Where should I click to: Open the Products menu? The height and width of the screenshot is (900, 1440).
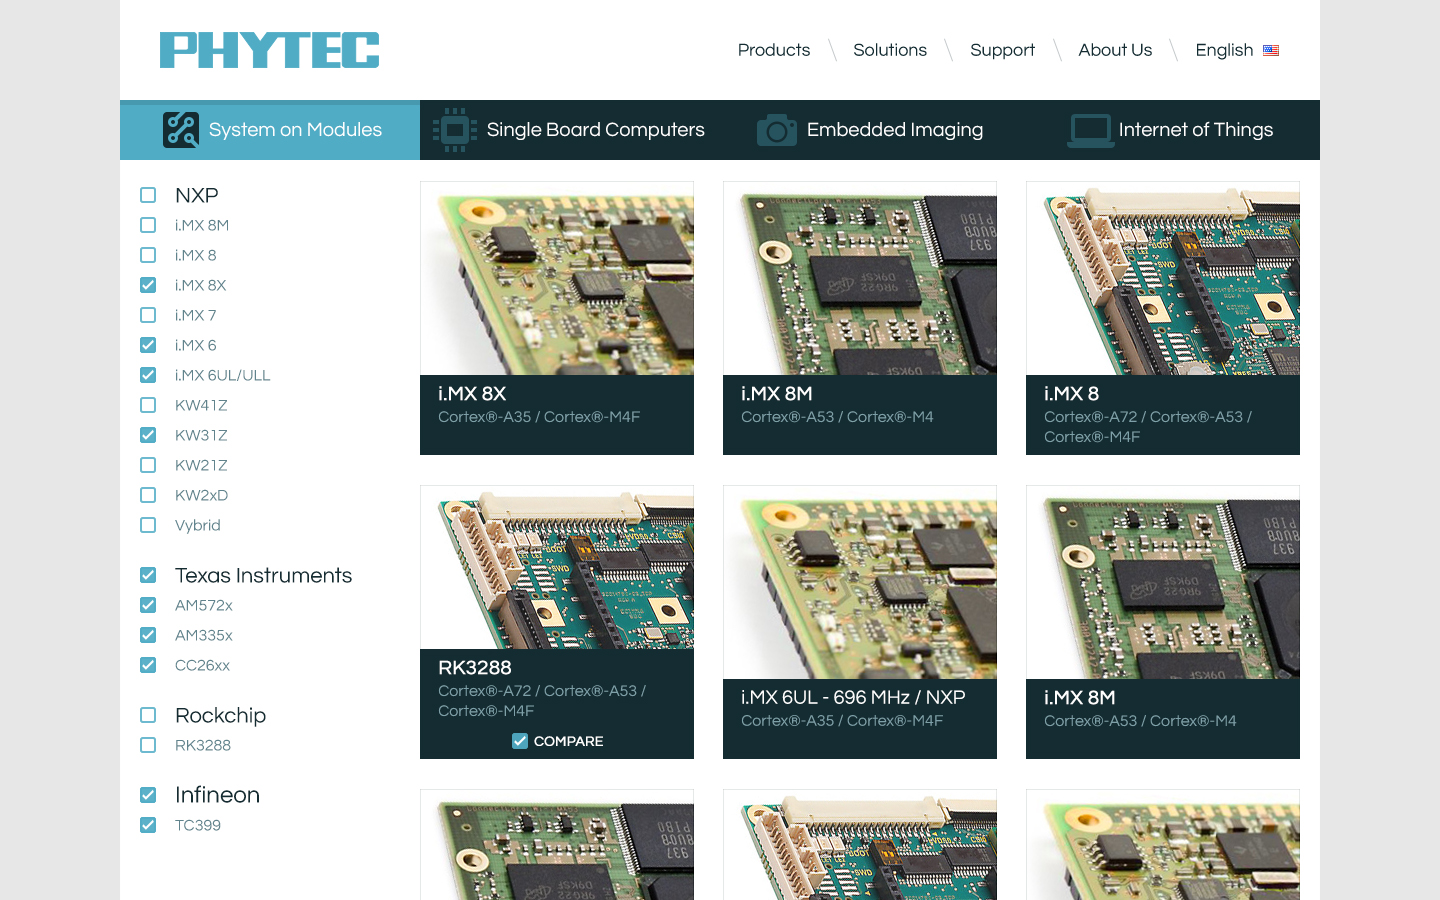click(x=773, y=50)
